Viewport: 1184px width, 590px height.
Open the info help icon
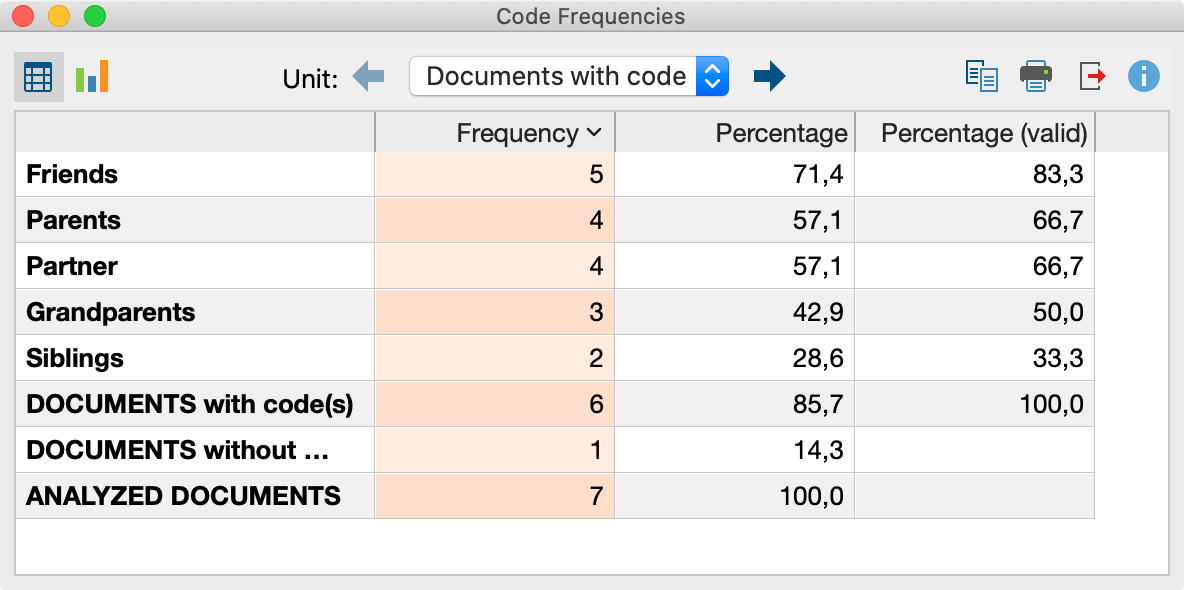(1143, 76)
